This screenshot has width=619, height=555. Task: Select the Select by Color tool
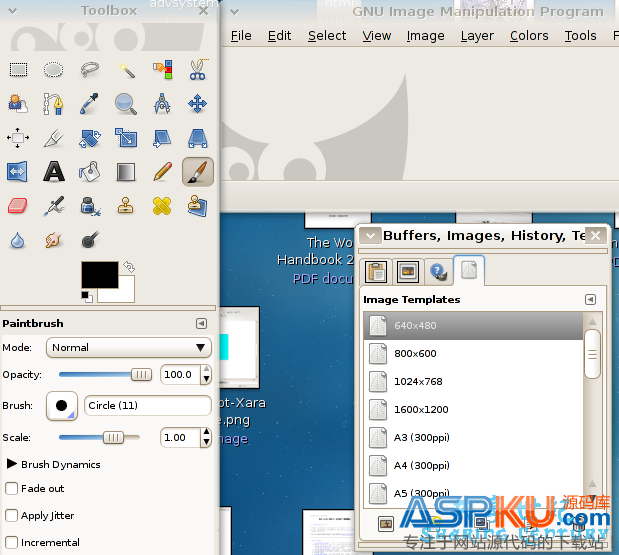163,70
